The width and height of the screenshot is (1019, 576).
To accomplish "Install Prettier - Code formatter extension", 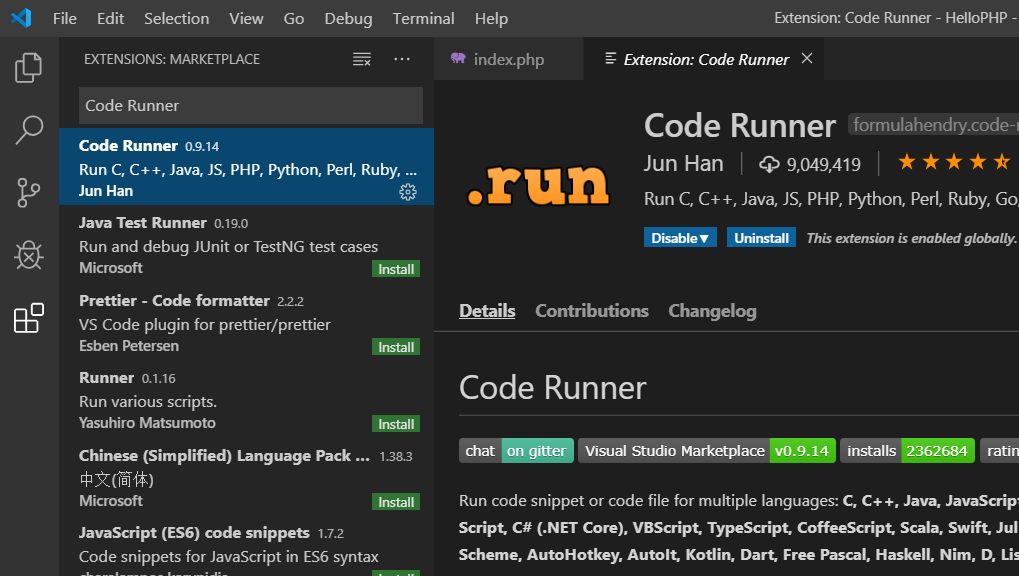I will (396, 347).
